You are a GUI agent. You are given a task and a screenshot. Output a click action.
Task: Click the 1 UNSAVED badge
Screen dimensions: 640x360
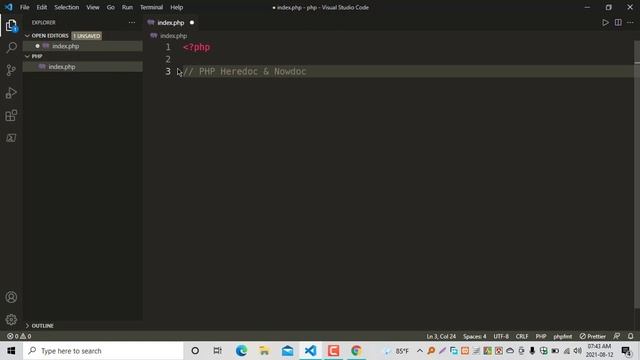[x=87, y=36]
